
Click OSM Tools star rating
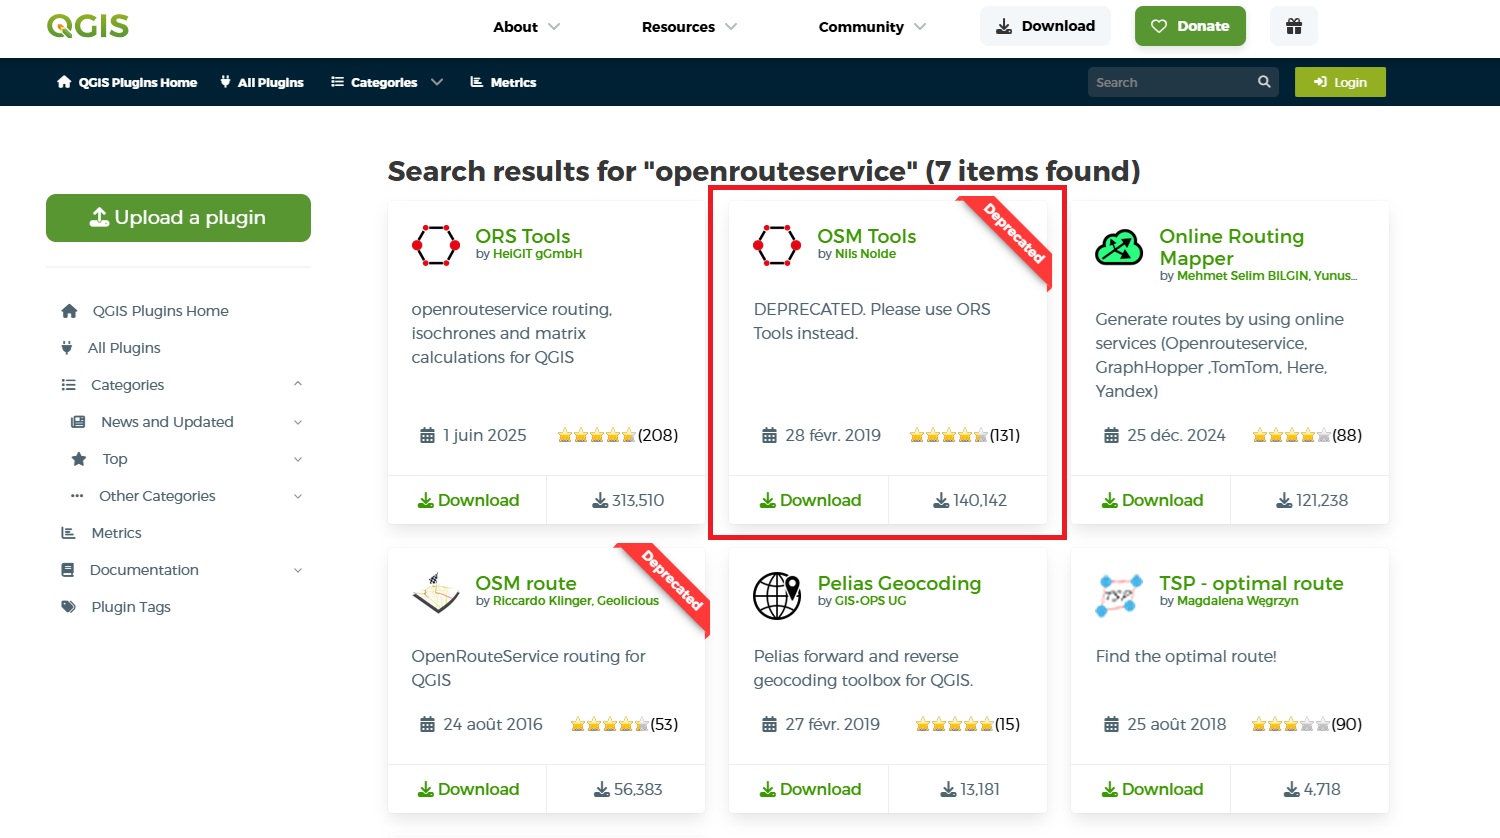coord(948,435)
